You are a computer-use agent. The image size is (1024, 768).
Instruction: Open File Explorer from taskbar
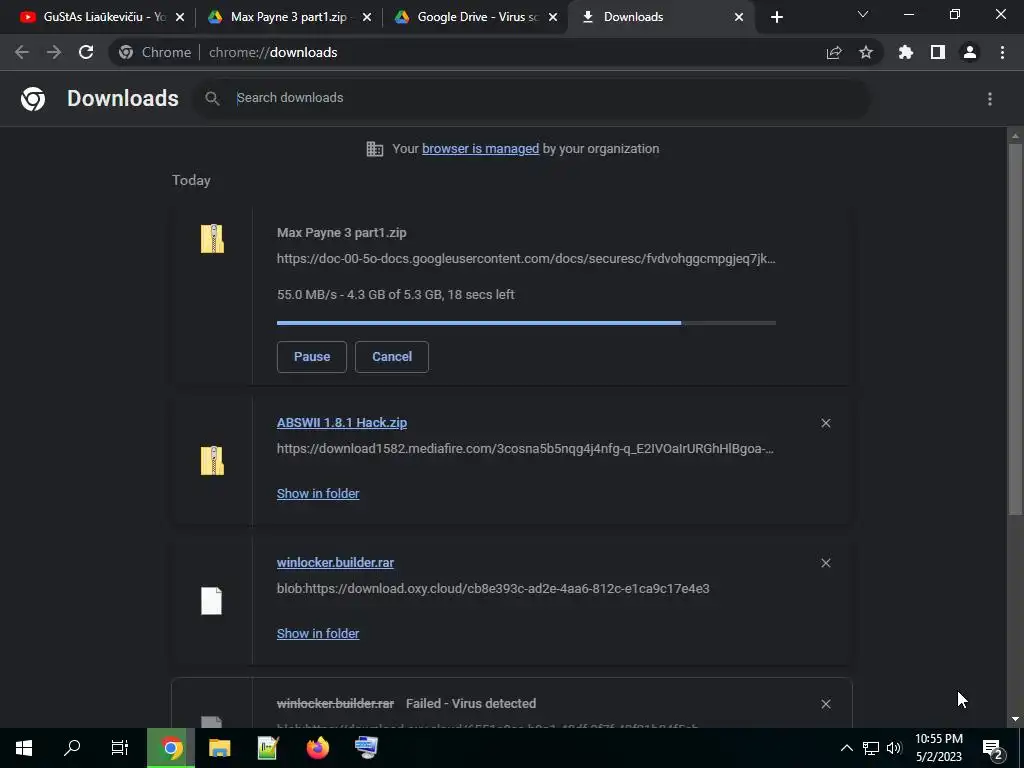(x=219, y=748)
